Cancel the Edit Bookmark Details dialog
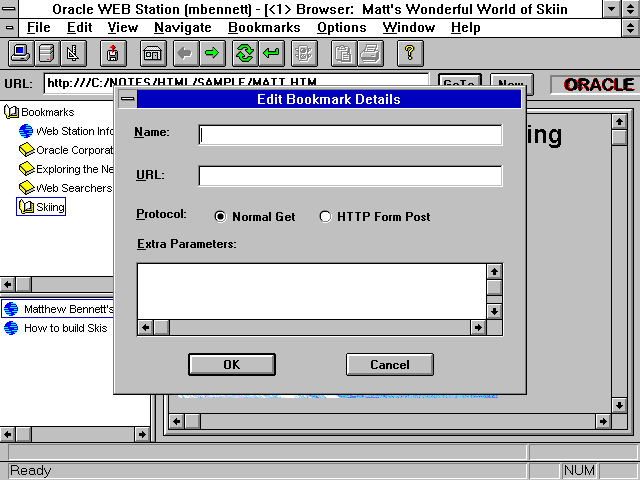 [389, 364]
